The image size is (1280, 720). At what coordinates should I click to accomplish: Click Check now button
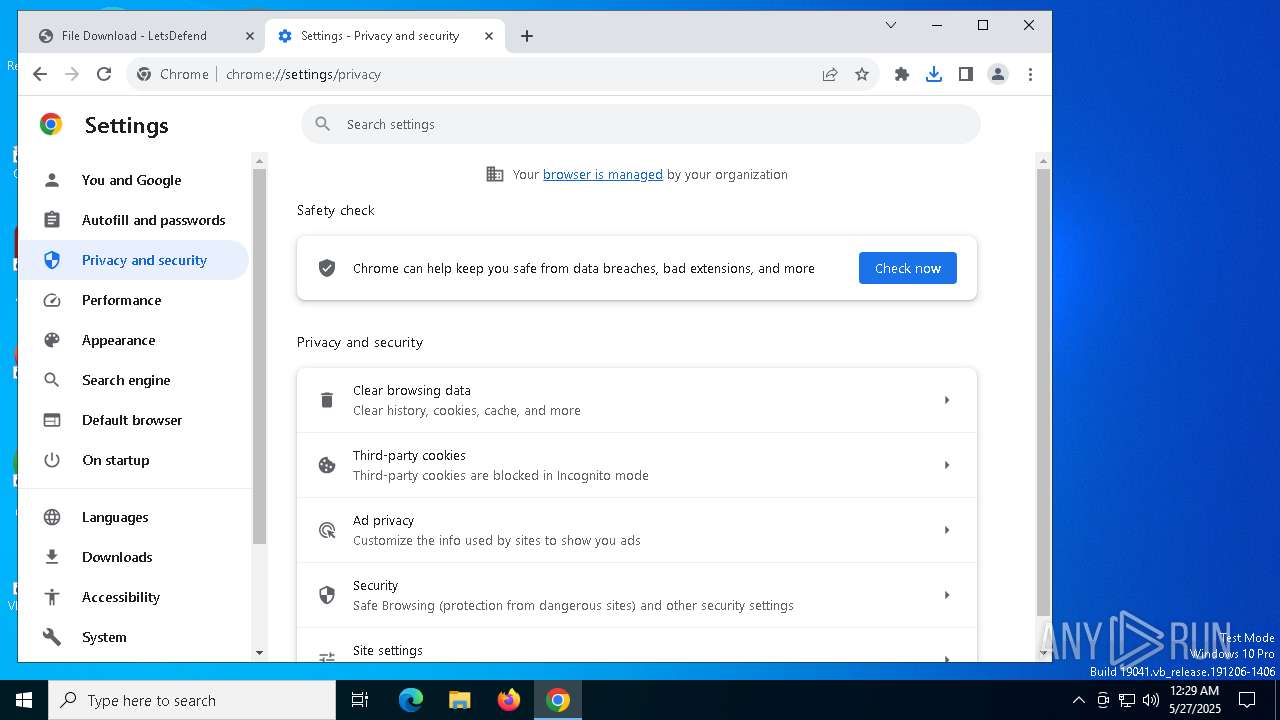[908, 268]
